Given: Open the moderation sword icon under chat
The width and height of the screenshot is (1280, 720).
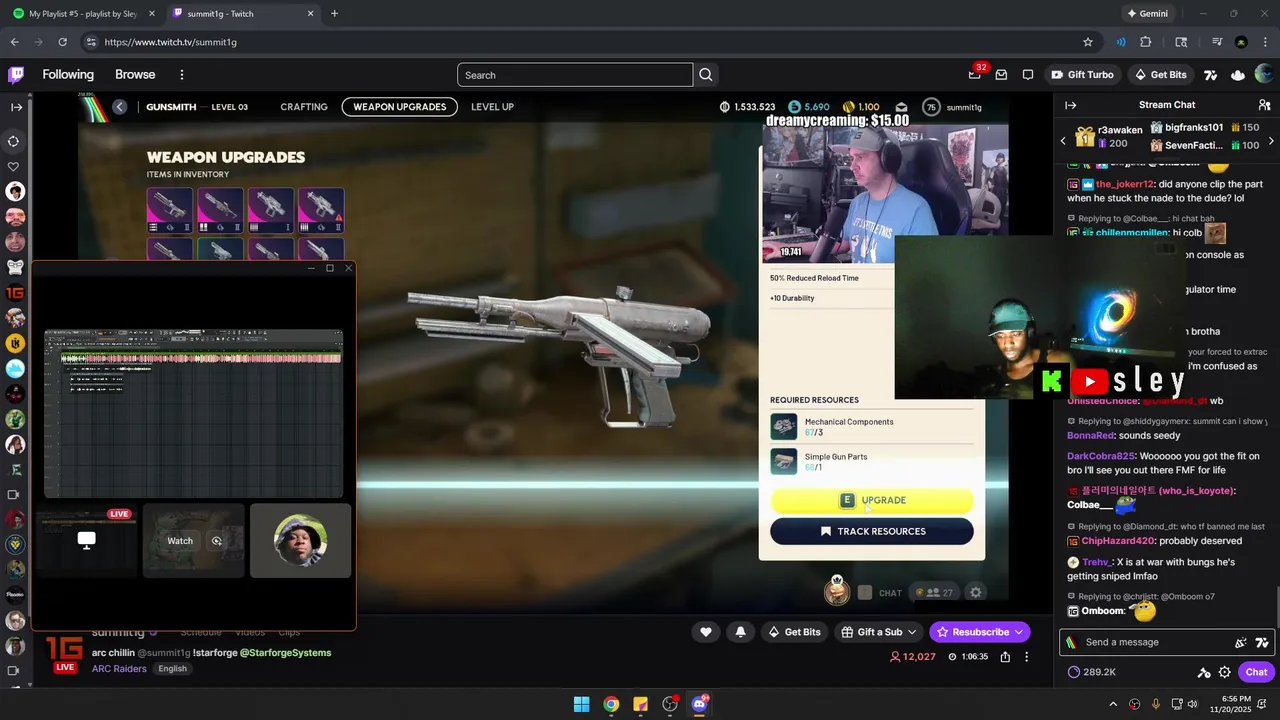Looking at the screenshot, I should tap(1204, 673).
